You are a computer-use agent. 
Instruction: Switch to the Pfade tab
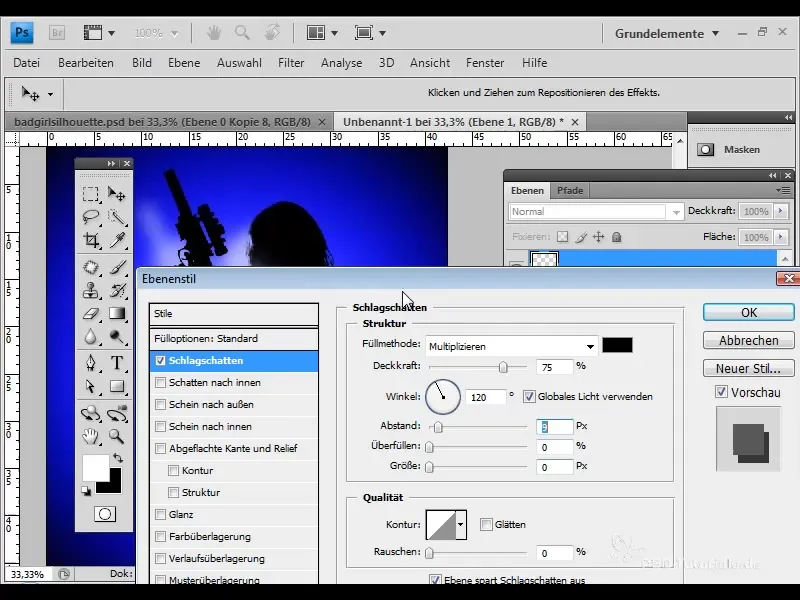pos(570,190)
